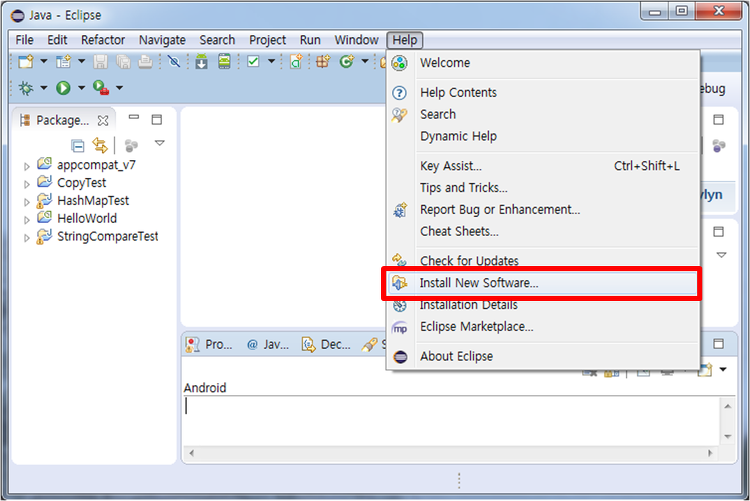Select Check for Updates menu entry
This screenshot has width=750, height=501.
pyautogui.click(x=544, y=259)
